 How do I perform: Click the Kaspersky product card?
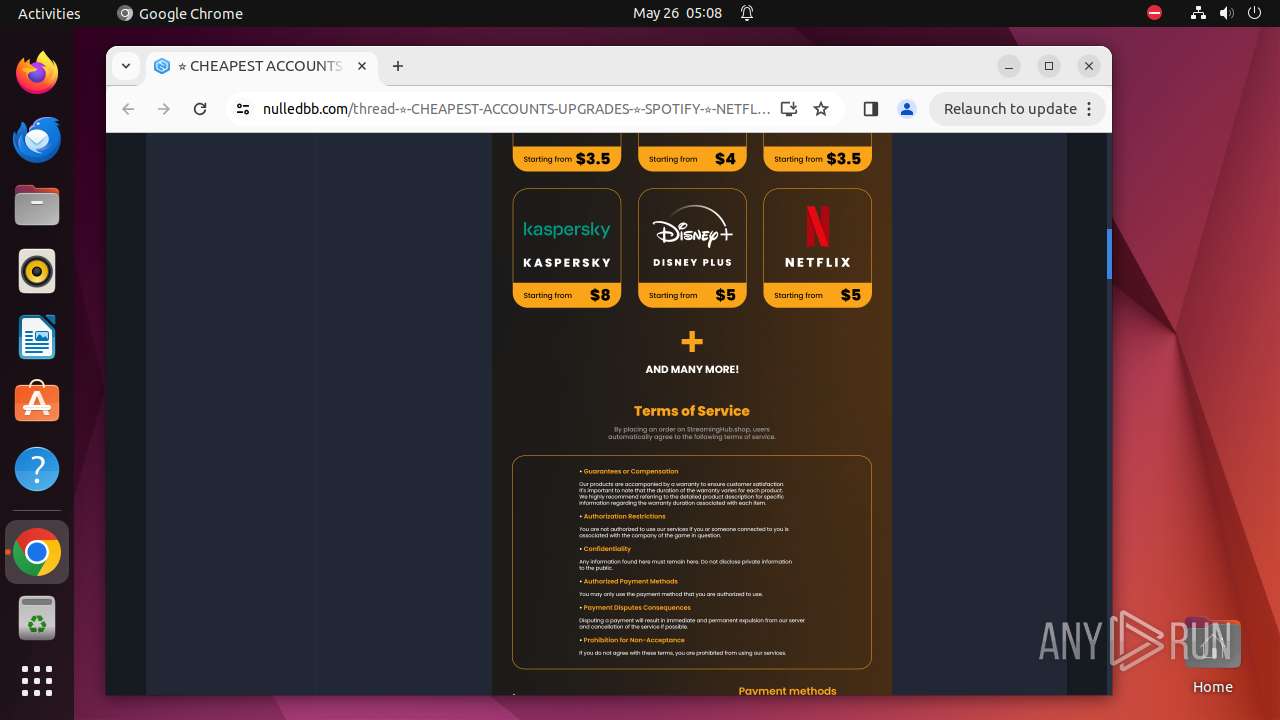567,248
